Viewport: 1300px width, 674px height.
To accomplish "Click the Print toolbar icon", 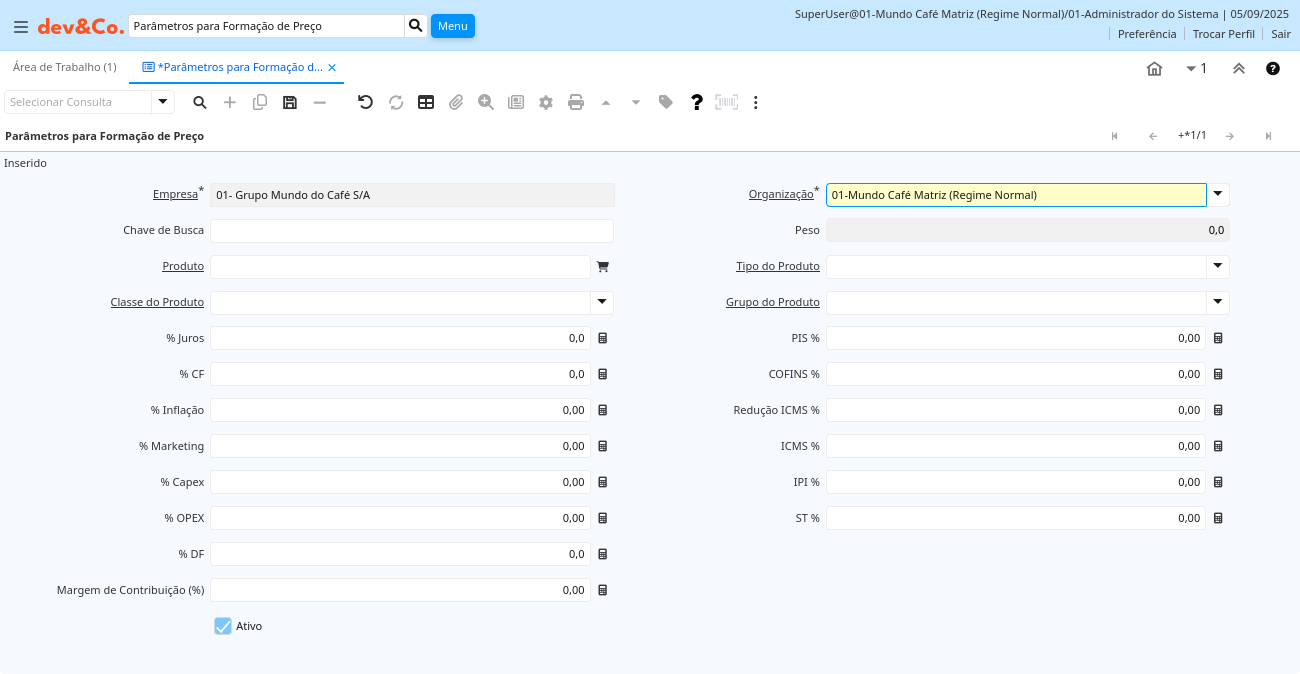I will tap(576, 102).
